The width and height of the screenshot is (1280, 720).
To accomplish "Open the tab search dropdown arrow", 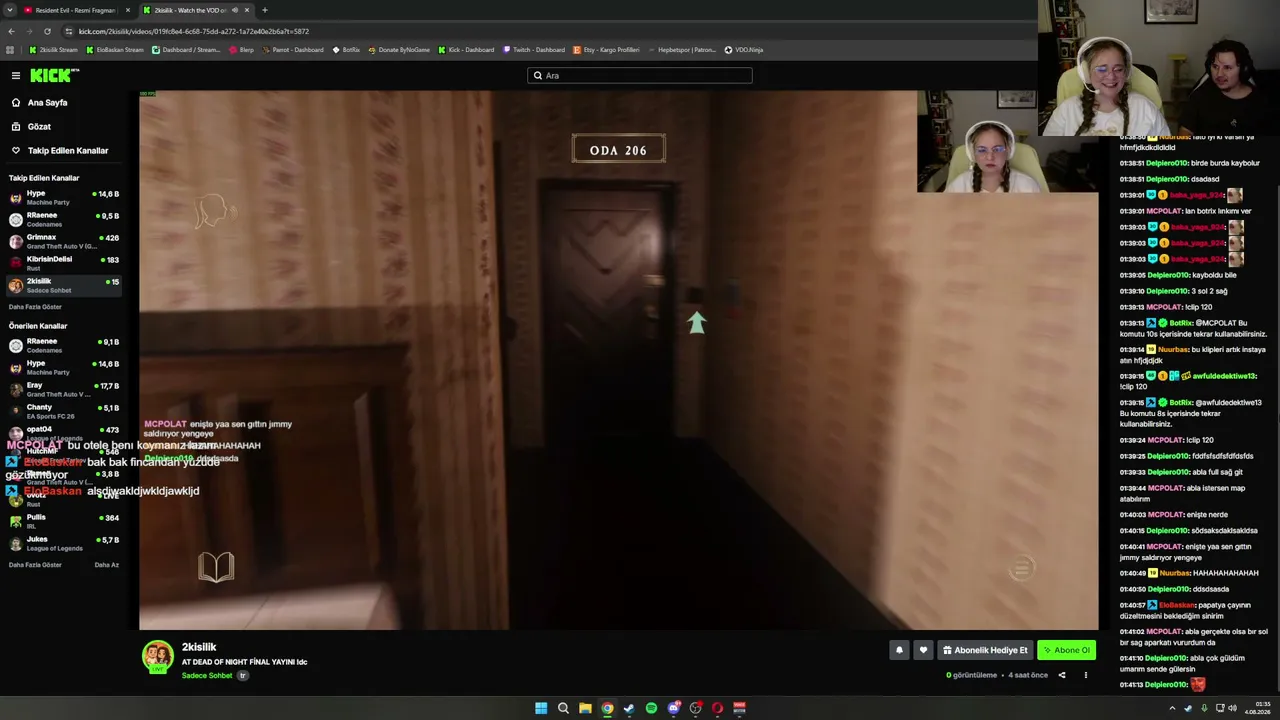I will [x=9, y=10].
